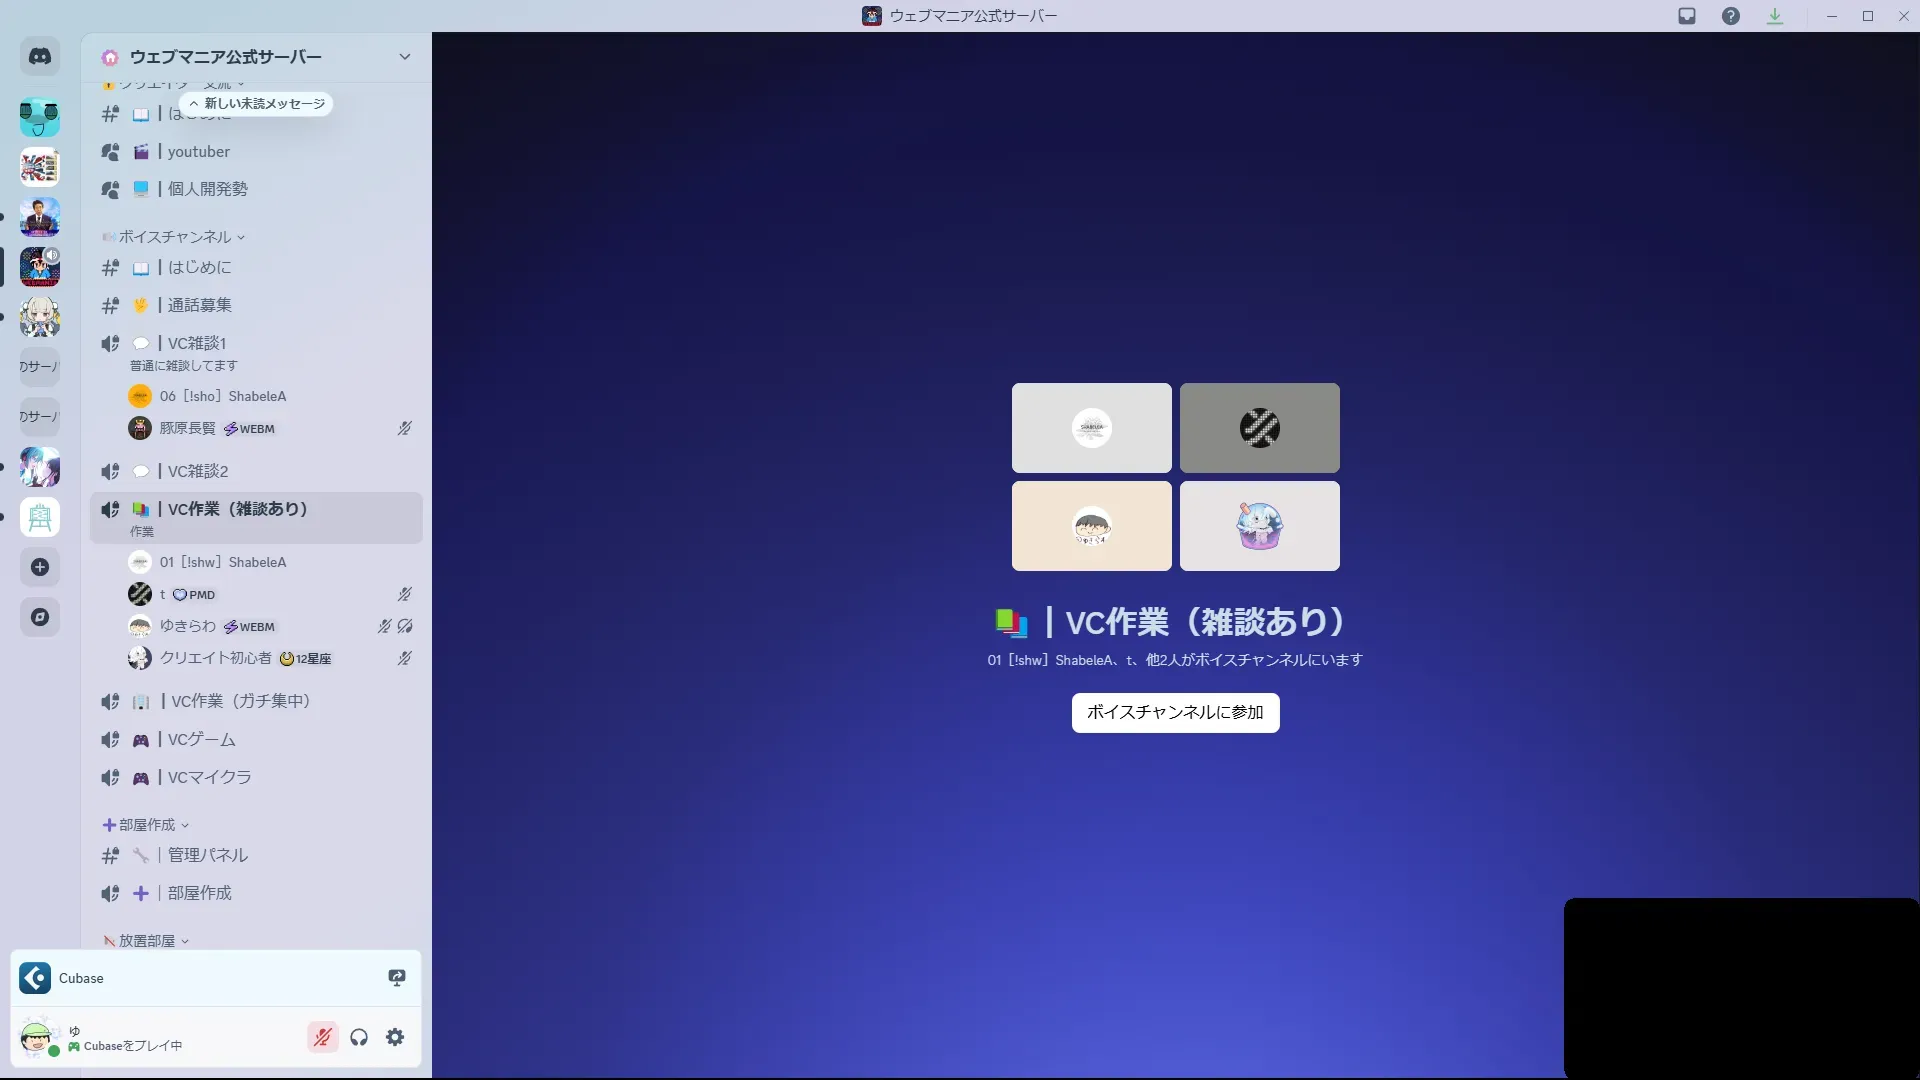Collapse the 部屋作成 category
Viewport: 1920px width, 1080px height.
[x=147, y=825]
